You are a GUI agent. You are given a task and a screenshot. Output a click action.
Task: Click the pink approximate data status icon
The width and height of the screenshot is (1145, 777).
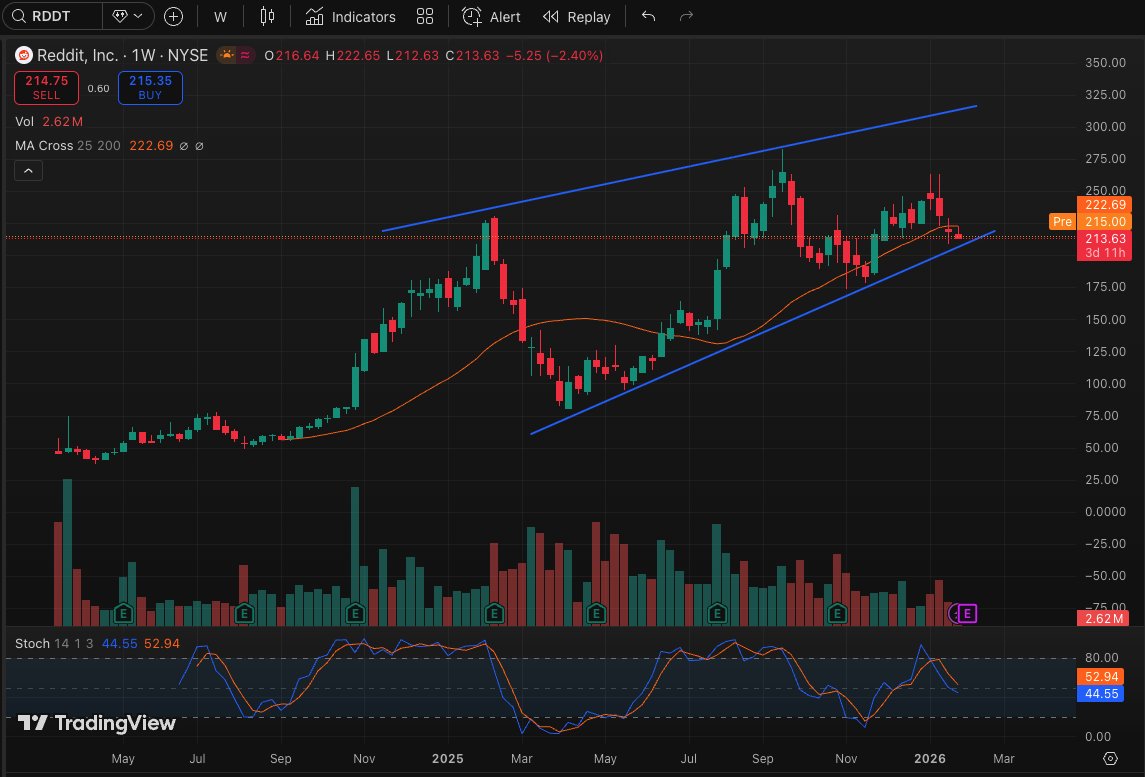pyautogui.click(x=245, y=55)
